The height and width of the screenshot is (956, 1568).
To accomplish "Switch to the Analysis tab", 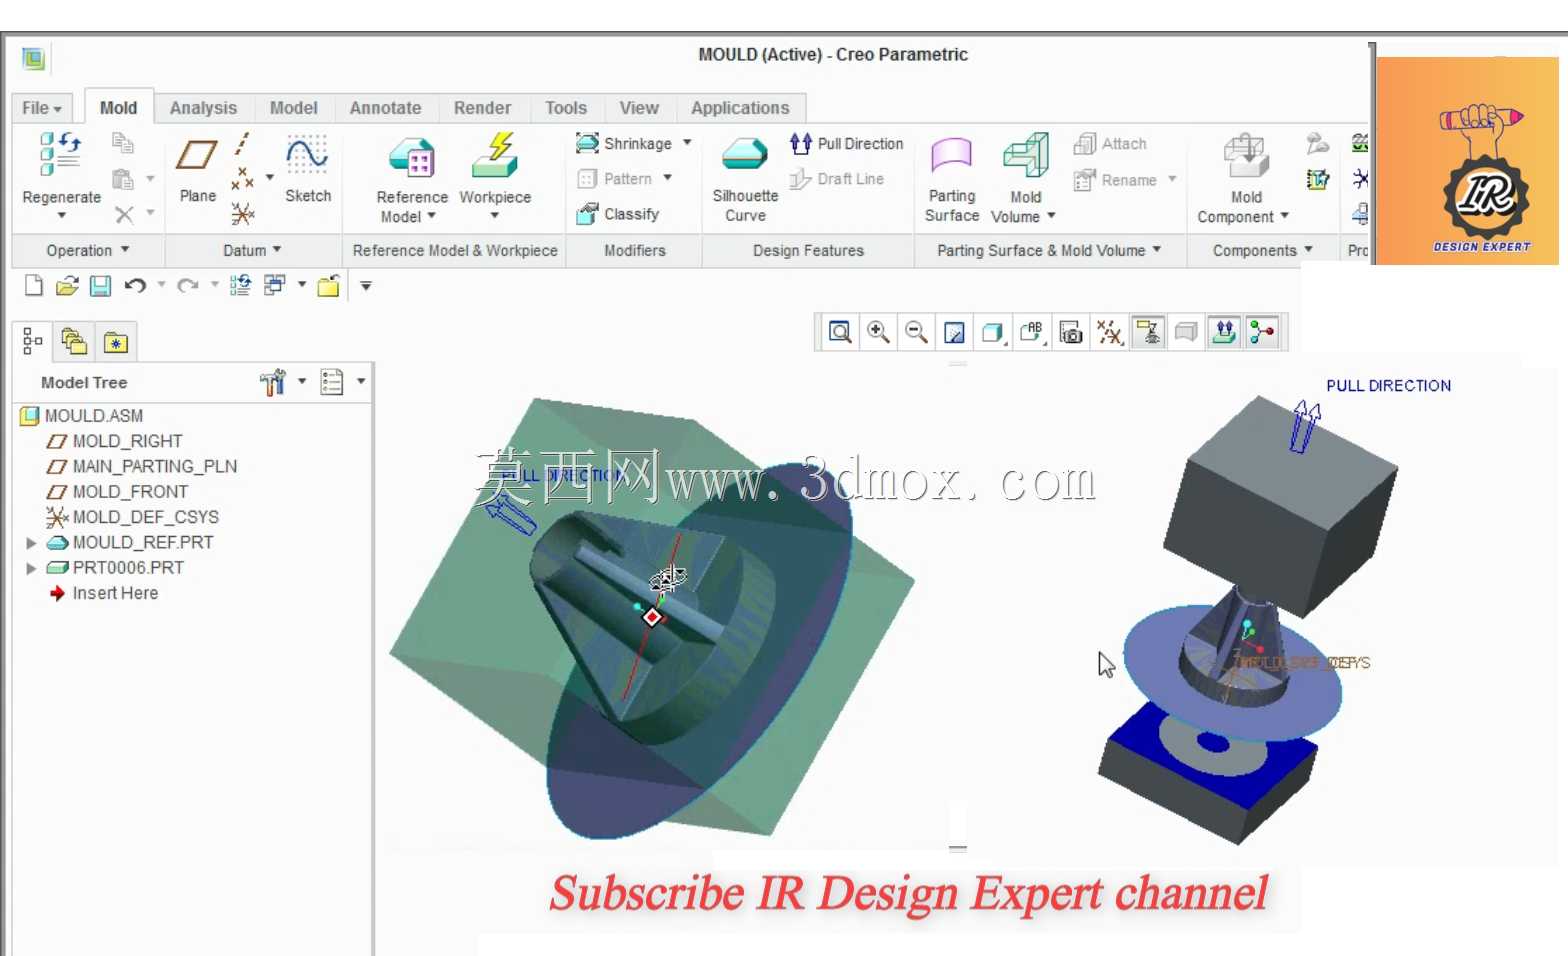I will click(x=203, y=108).
